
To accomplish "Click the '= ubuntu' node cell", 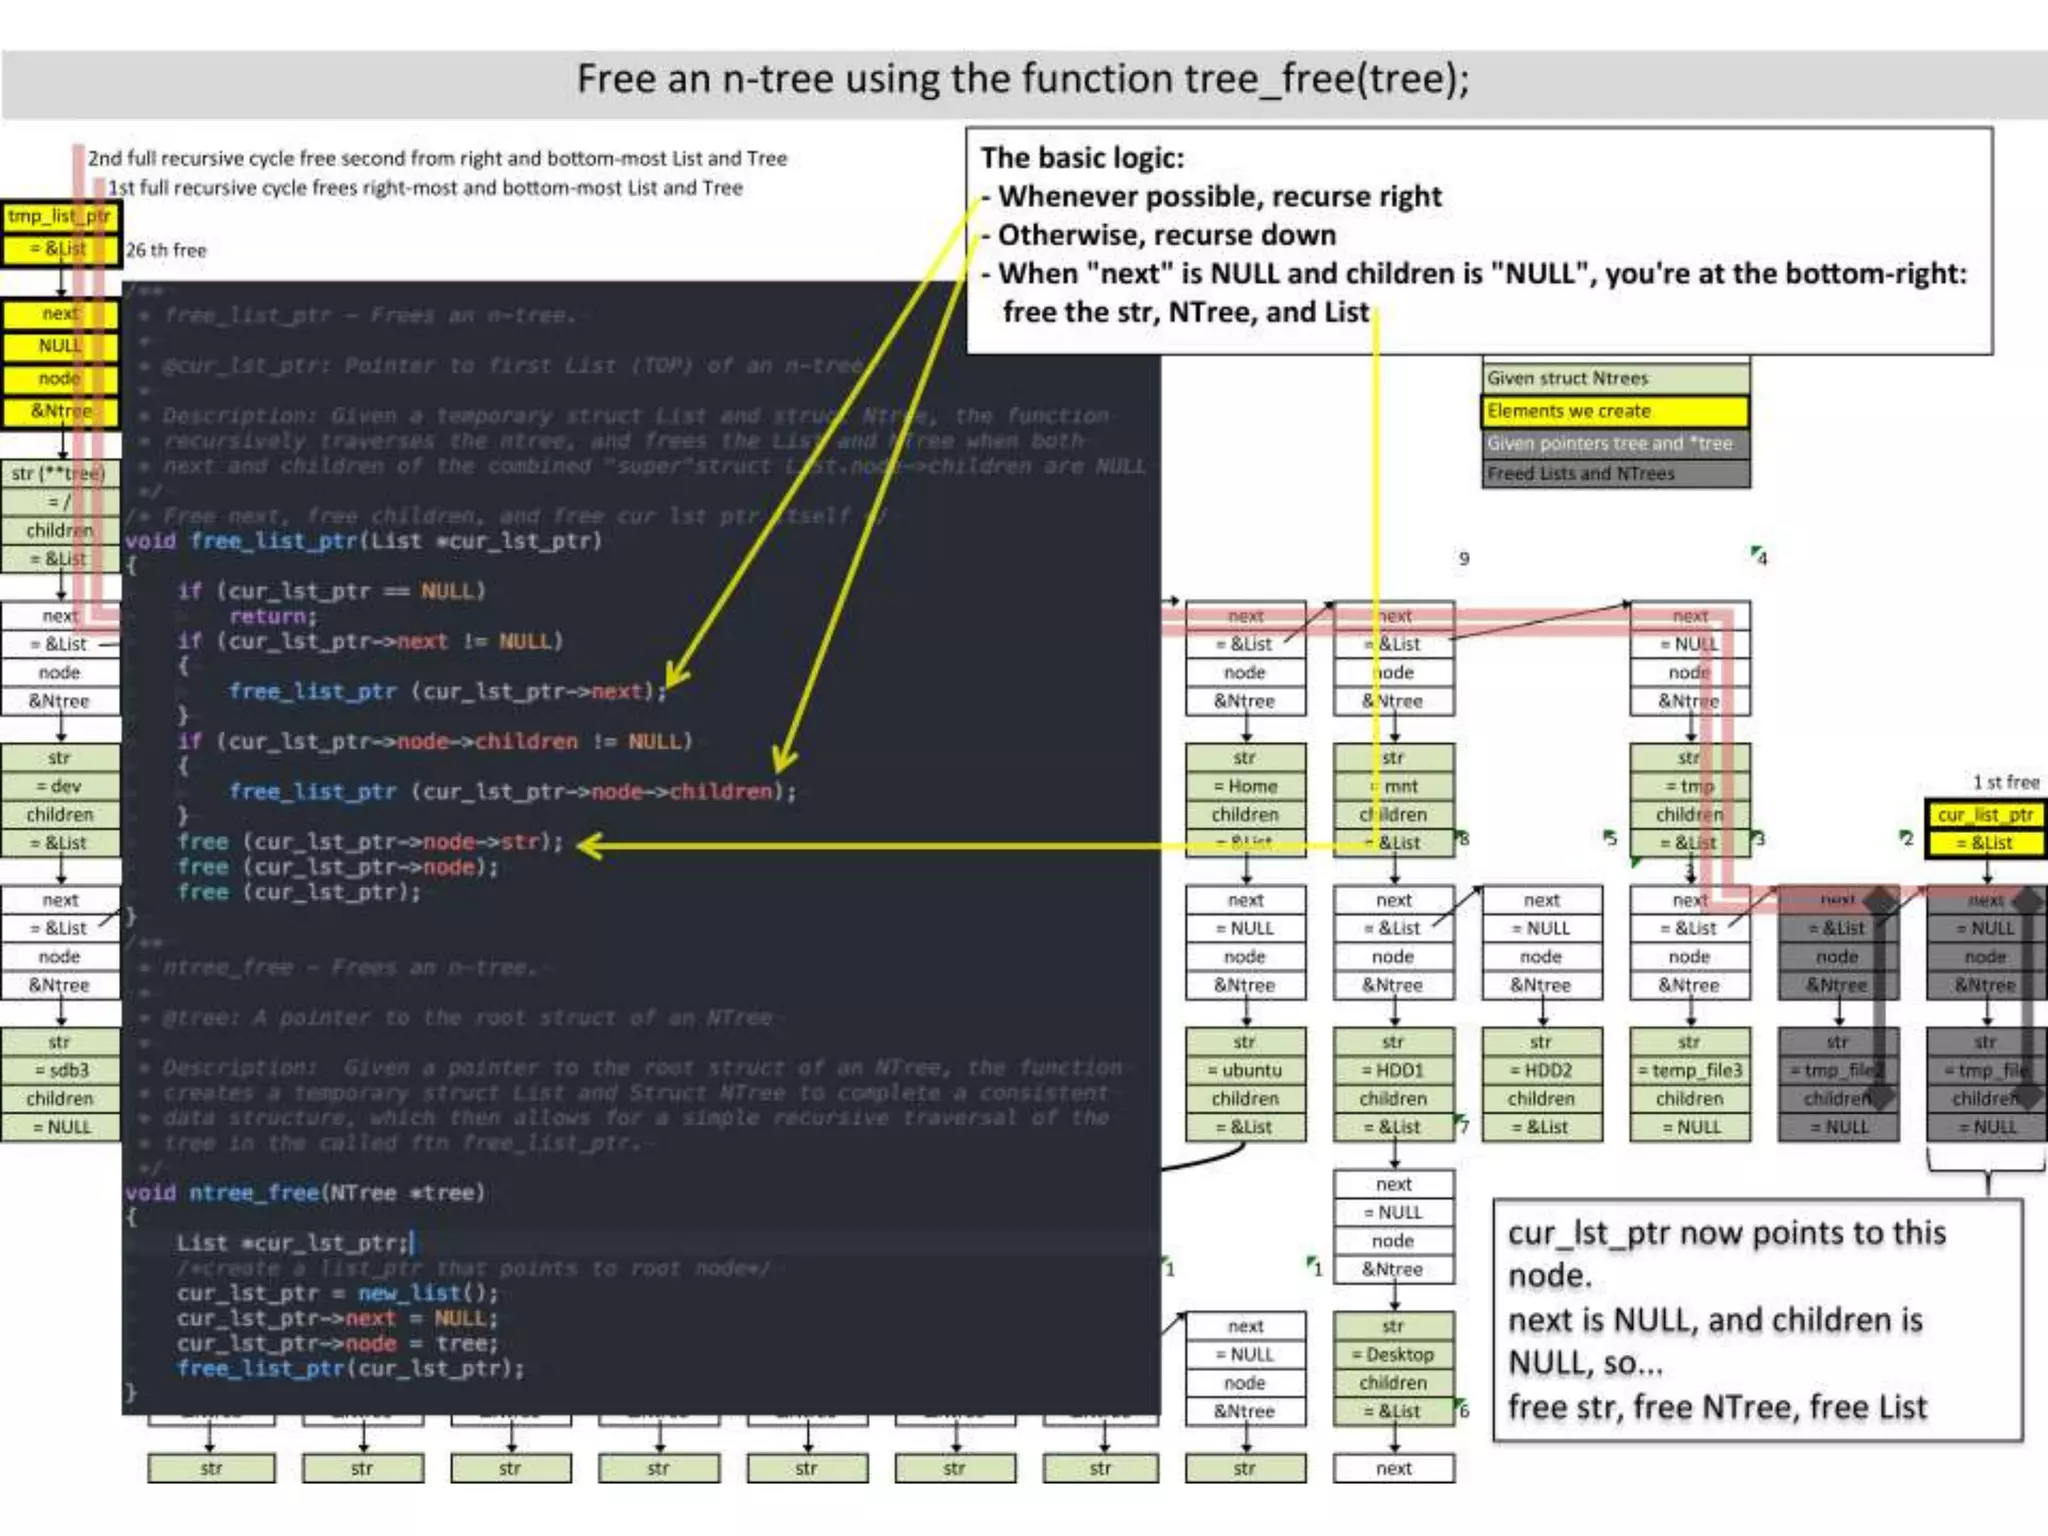I will click(1245, 1070).
